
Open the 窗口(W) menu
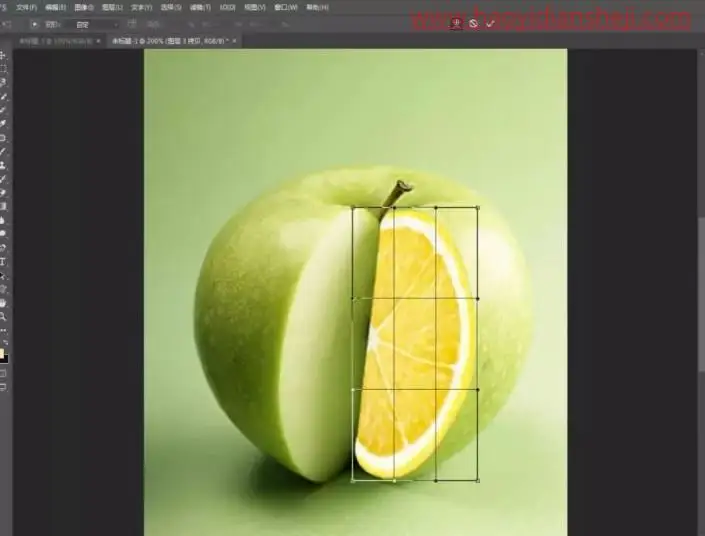286,8
